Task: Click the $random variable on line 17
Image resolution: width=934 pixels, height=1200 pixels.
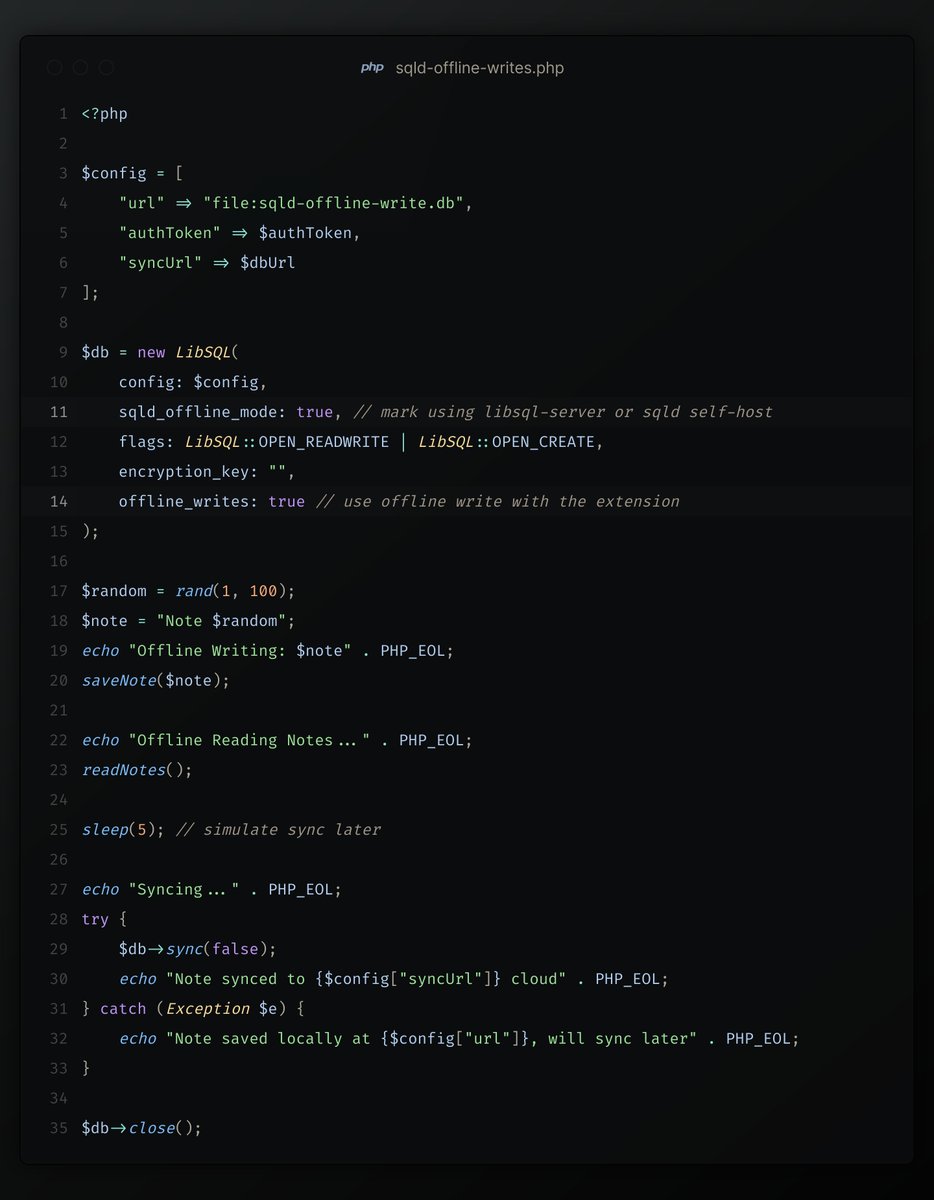Action: [114, 591]
